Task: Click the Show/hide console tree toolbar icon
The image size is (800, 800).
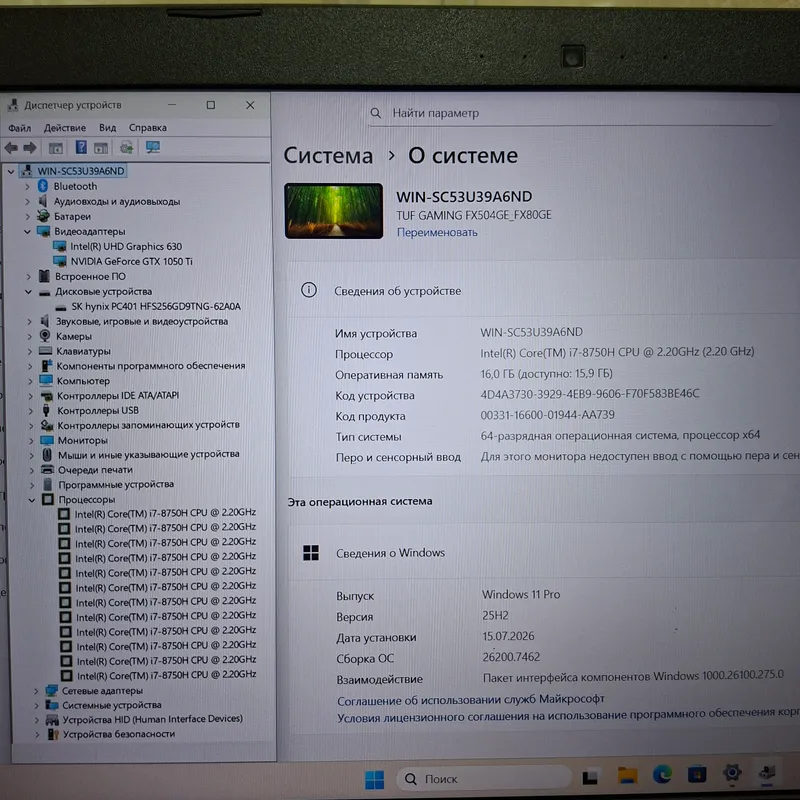Action: (x=56, y=148)
